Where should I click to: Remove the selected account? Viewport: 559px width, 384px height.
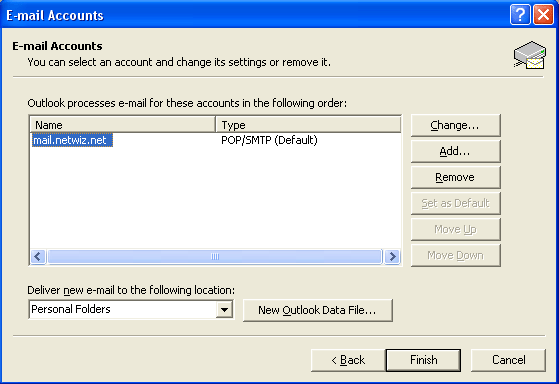(456, 177)
